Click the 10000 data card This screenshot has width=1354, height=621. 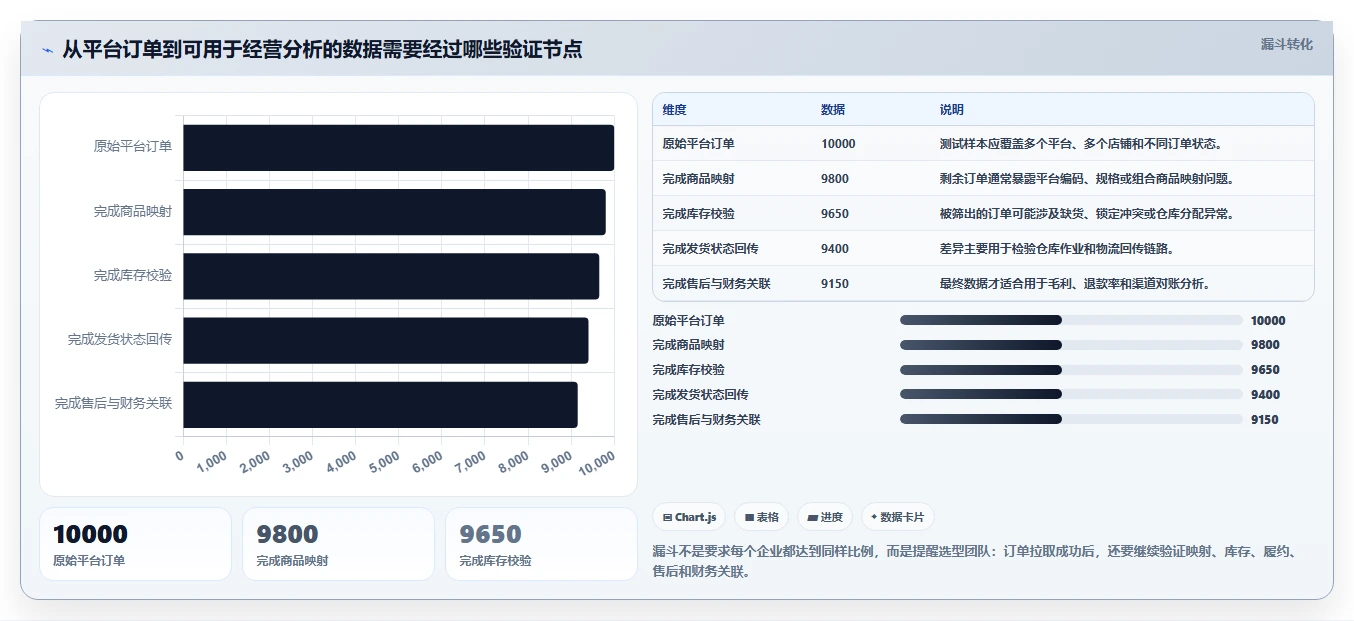tap(135, 544)
